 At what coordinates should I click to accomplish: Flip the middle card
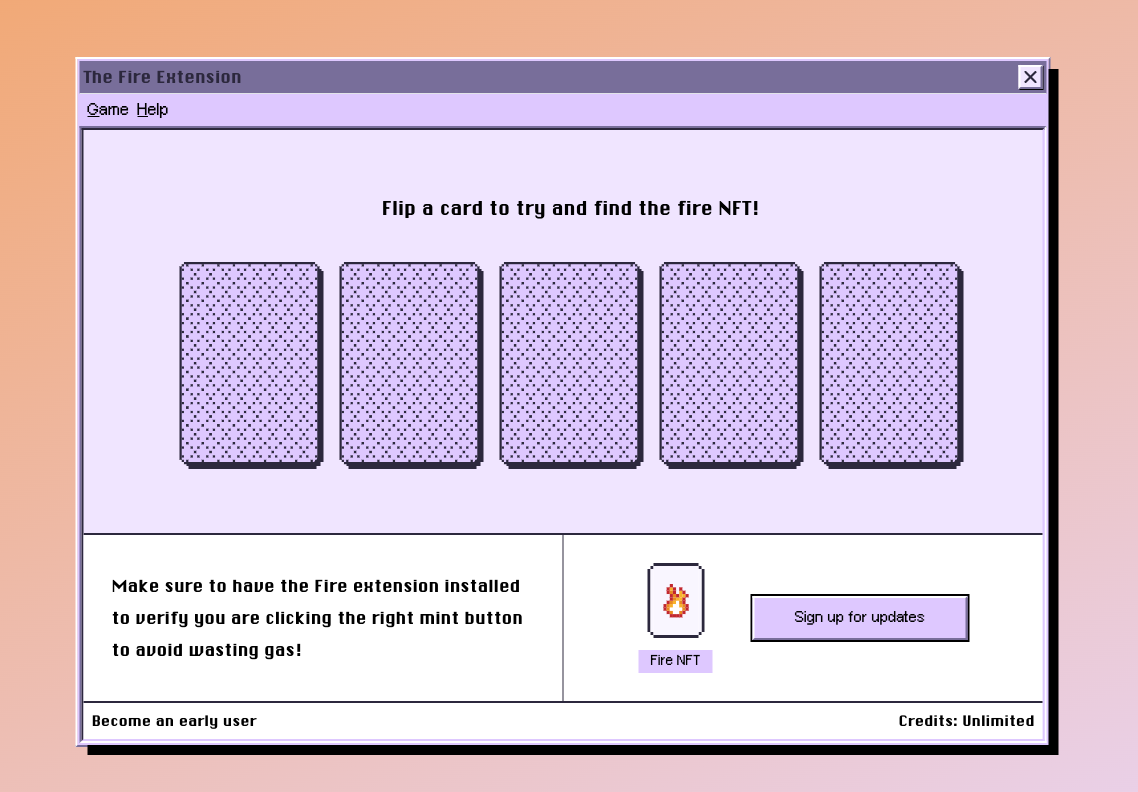coord(571,365)
